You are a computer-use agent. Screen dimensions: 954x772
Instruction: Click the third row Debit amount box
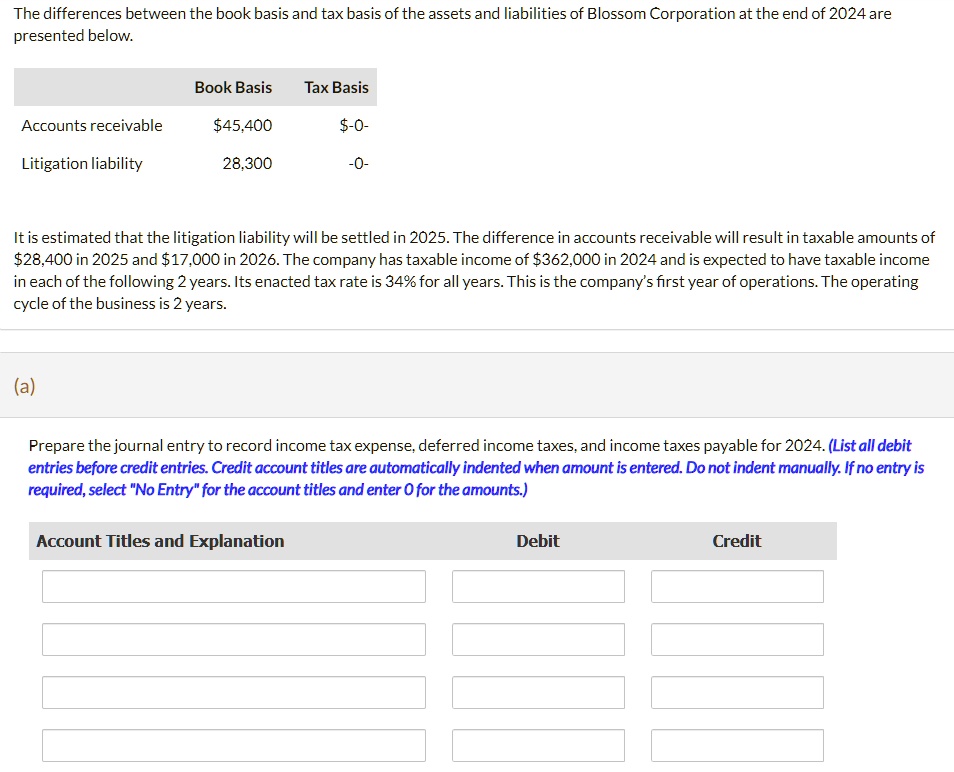coord(538,692)
